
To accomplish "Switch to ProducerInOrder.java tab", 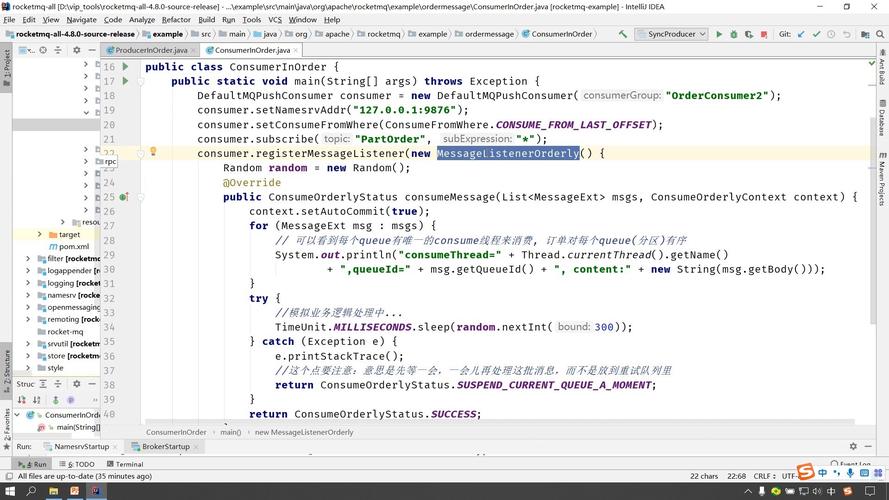I will point(151,50).
